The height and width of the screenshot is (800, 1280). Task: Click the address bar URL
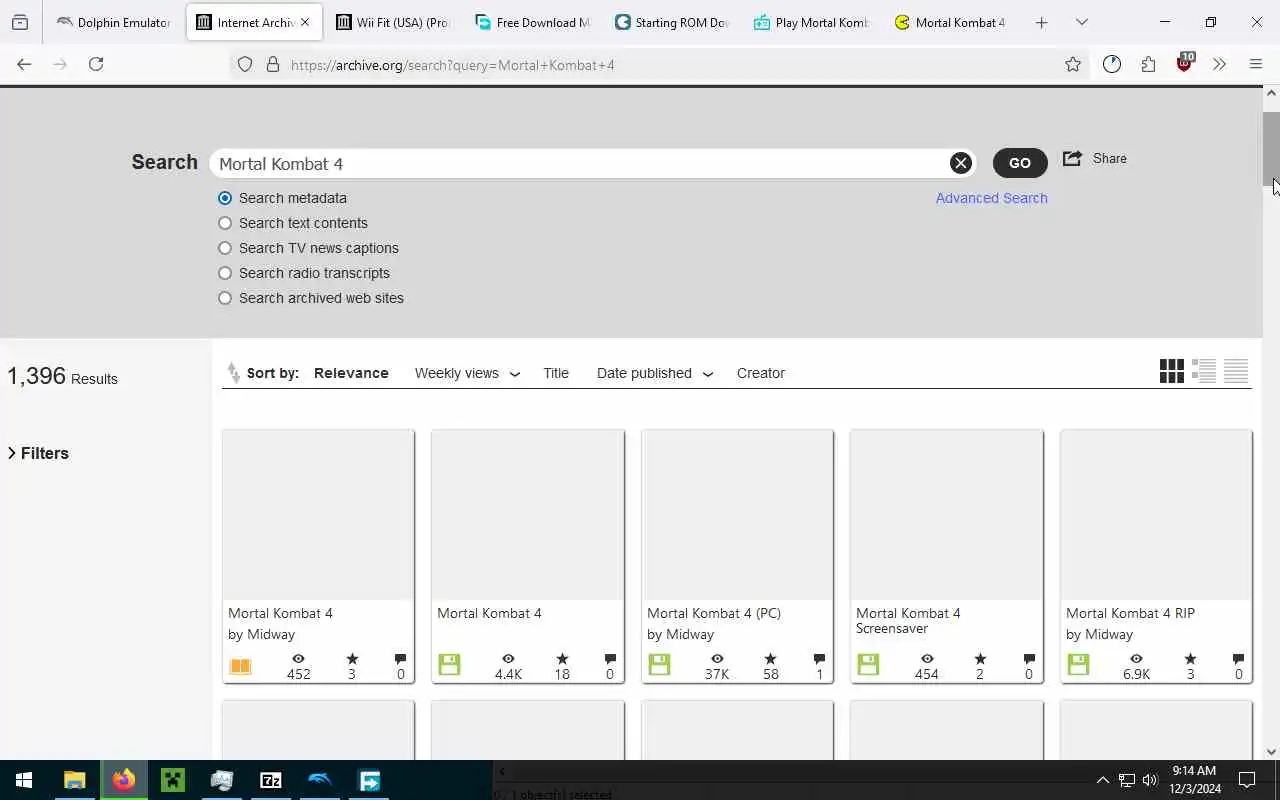453,65
